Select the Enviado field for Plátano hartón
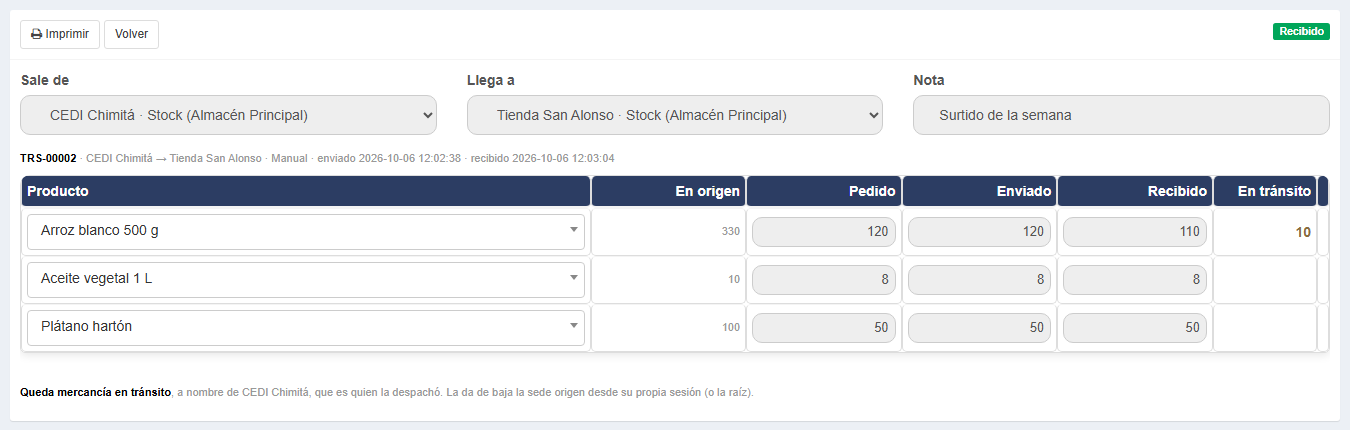 click(979, 327)
